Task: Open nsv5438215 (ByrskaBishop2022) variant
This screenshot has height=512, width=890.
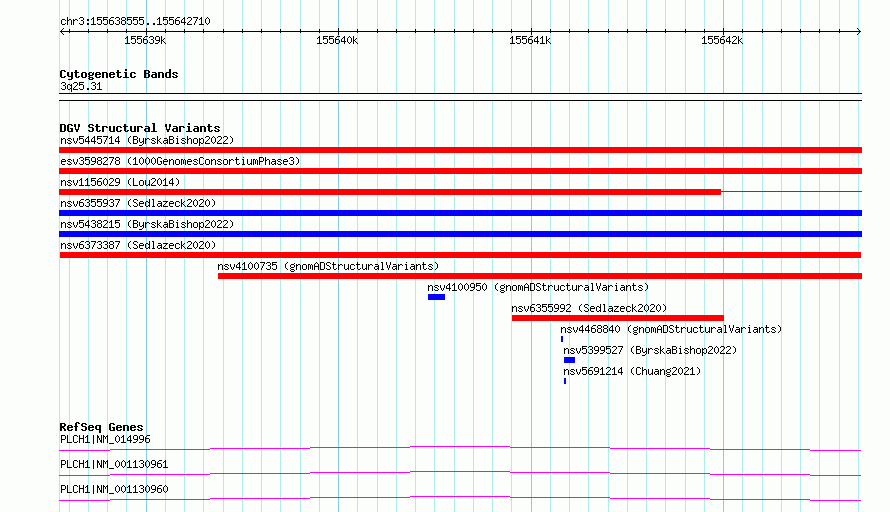Action: click(x=147, y=224)
